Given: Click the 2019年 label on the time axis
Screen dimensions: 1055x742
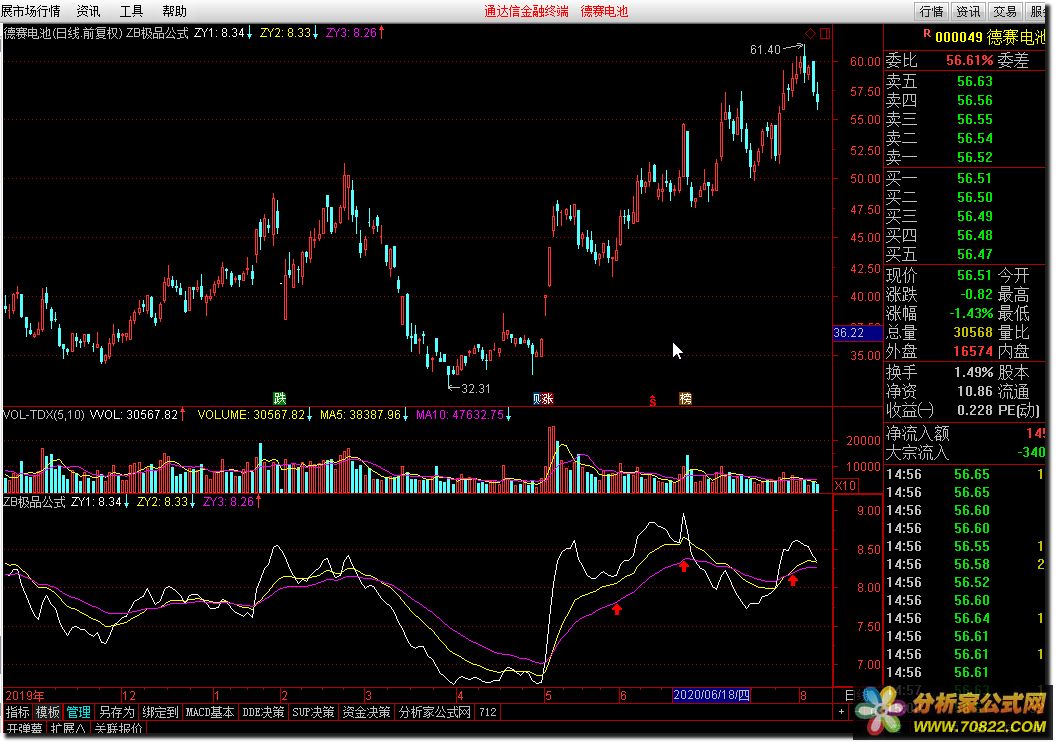Looking at the screenshot, I should pos(25,696).
